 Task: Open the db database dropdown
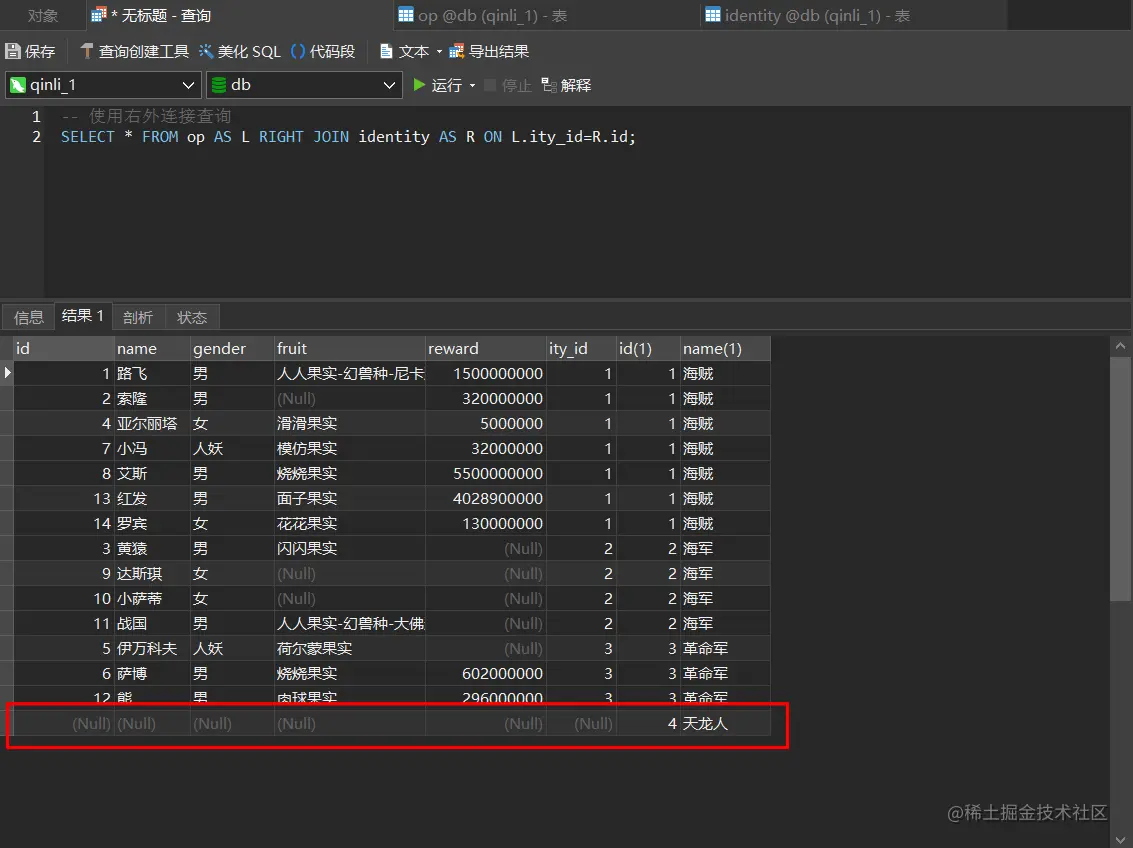click(304, 85)
